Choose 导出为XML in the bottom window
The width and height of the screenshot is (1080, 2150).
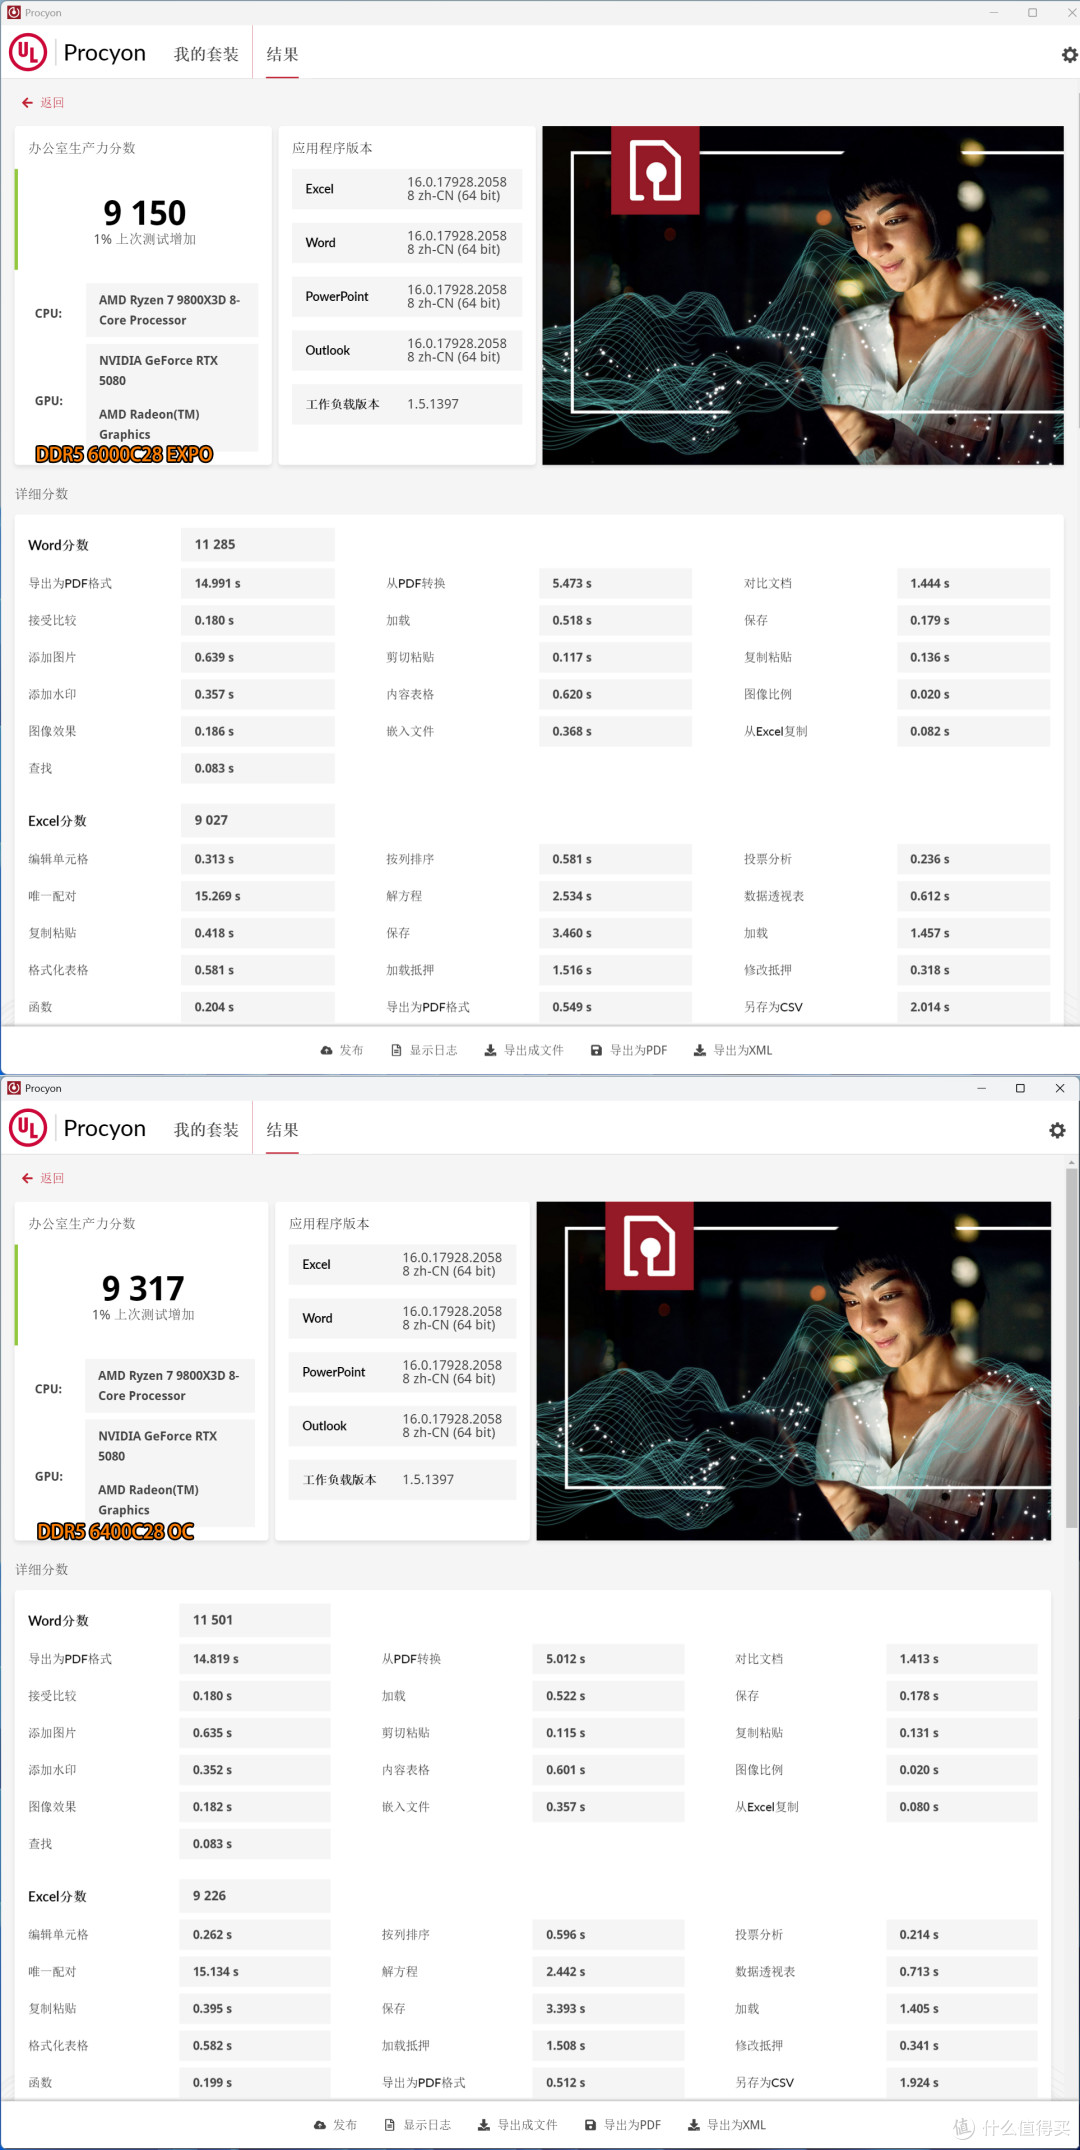727,2125
